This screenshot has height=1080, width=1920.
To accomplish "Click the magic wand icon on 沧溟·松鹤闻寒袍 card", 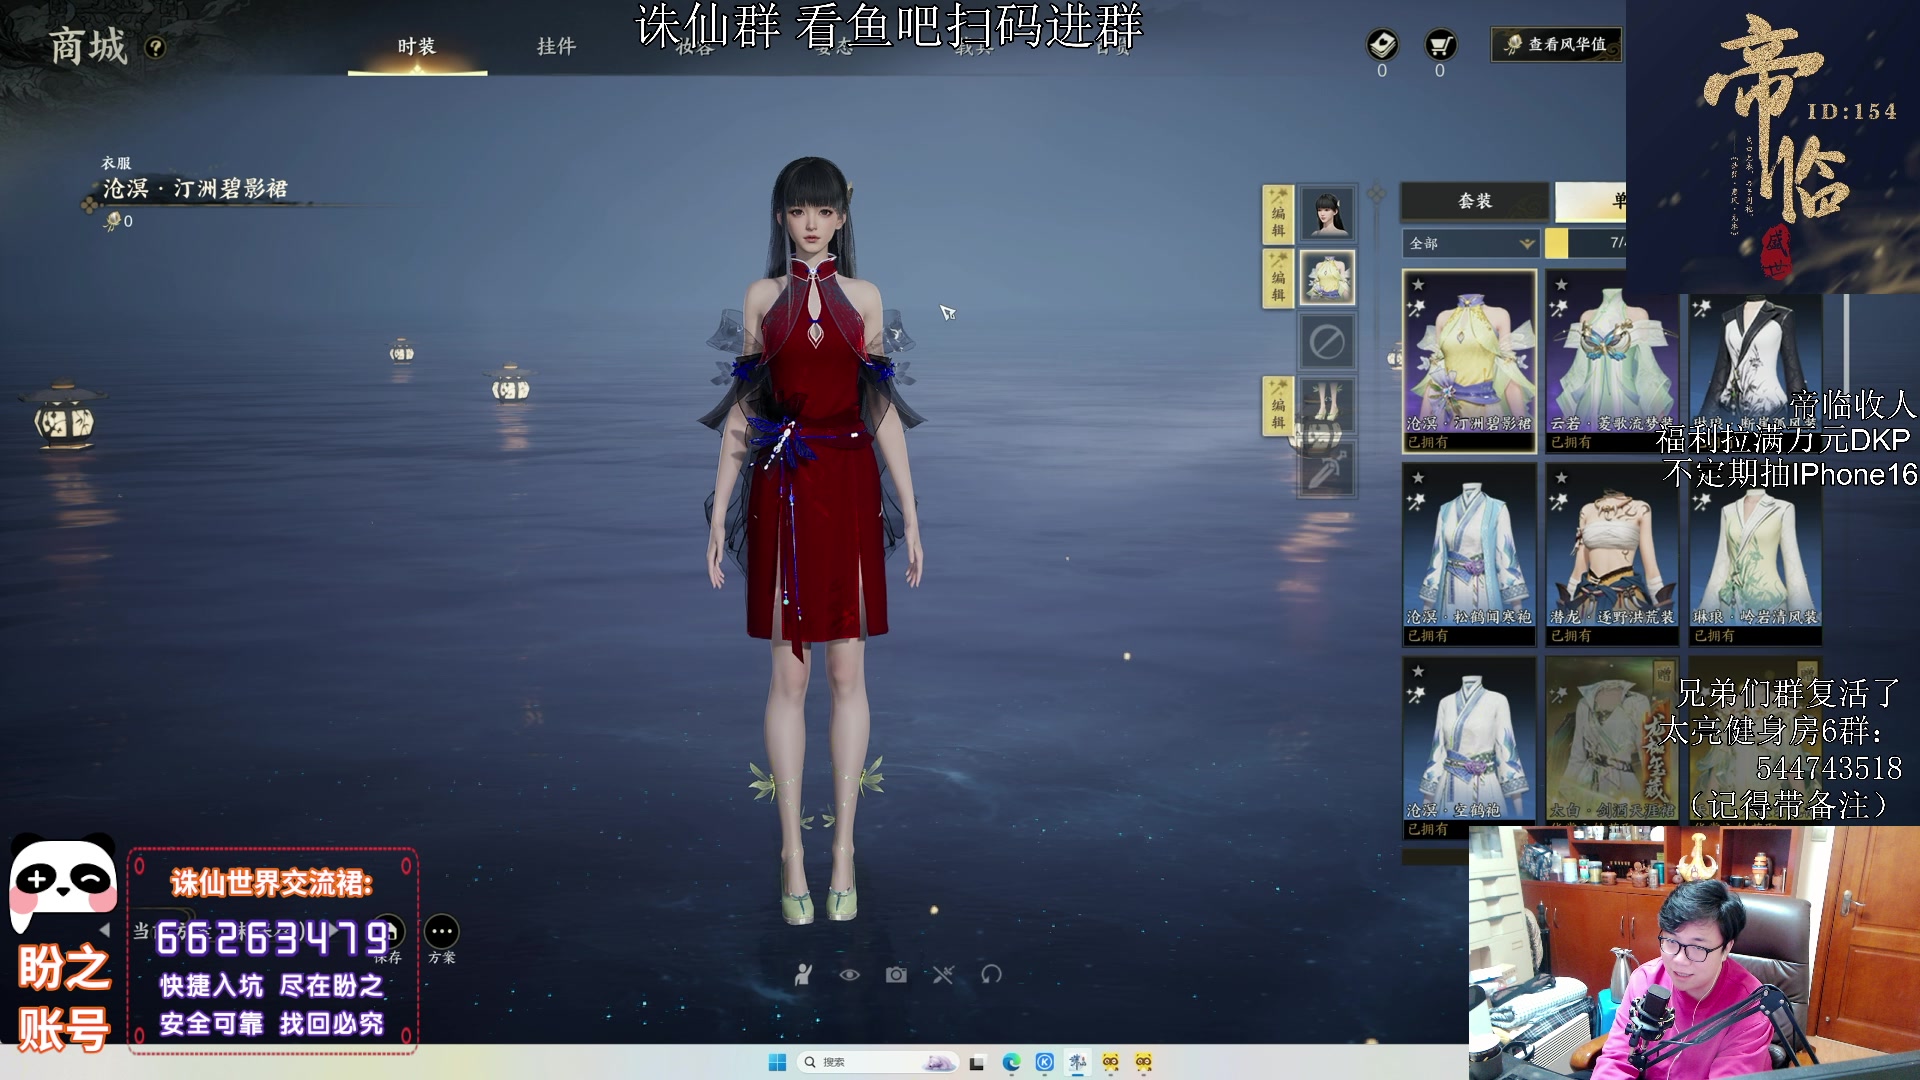I will point(1416,501).
